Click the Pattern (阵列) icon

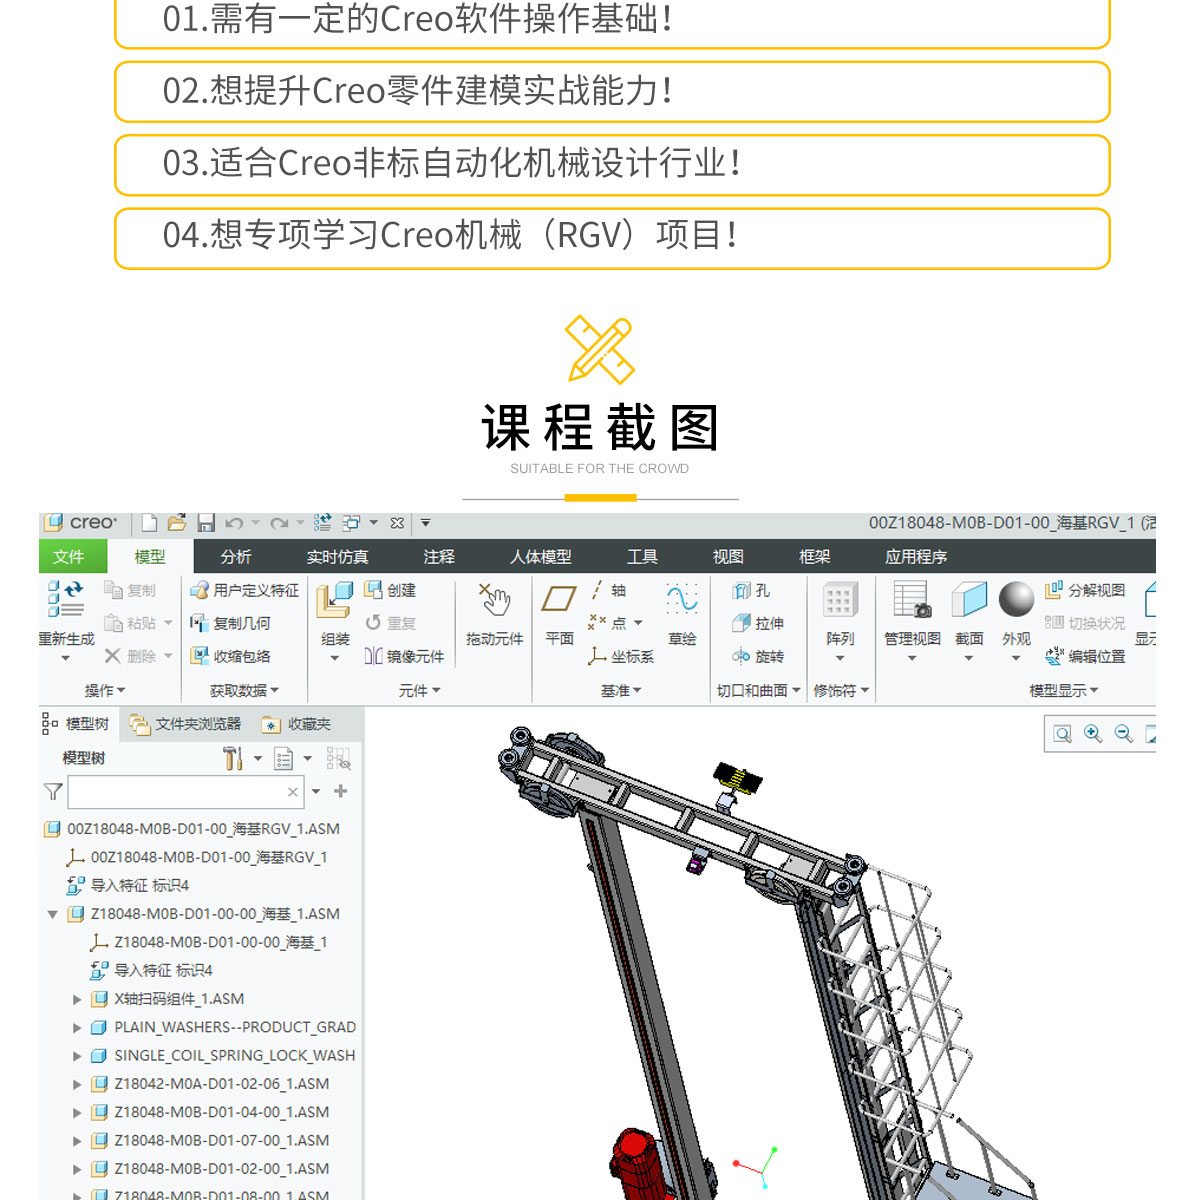coord(840,600)
